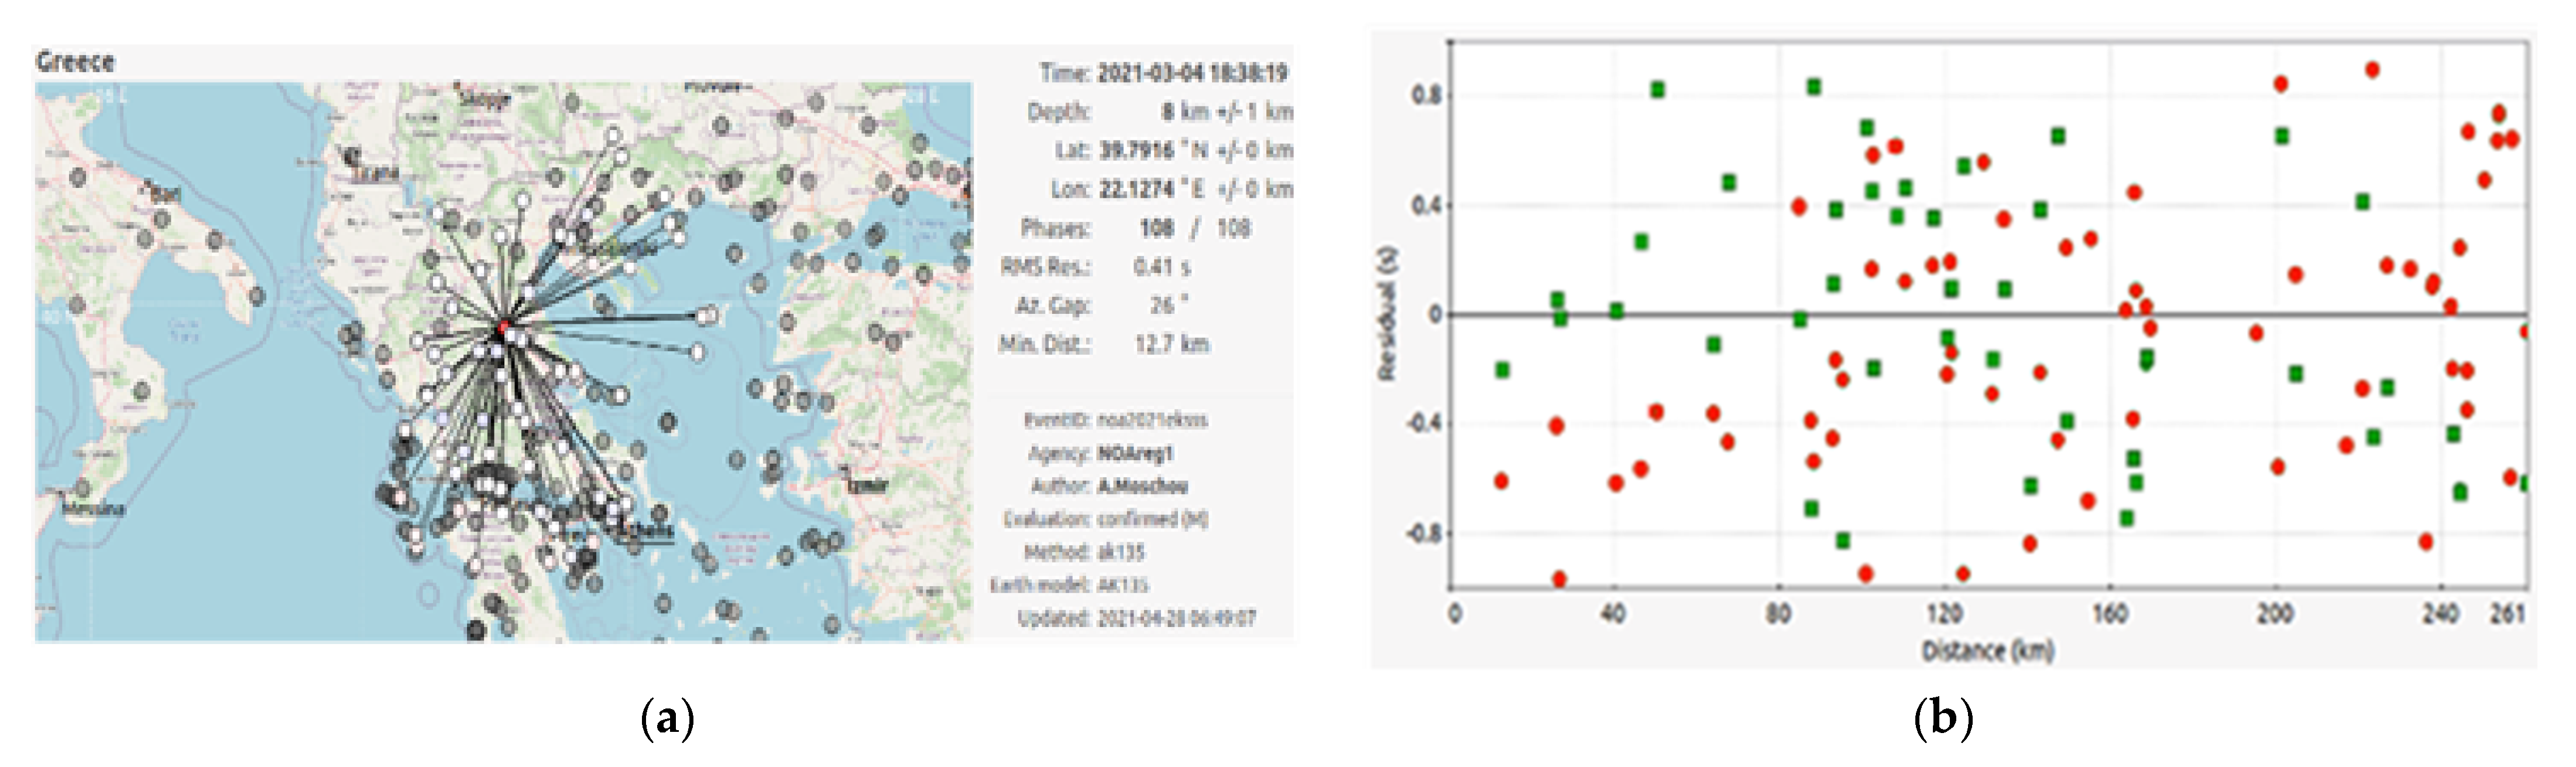
Task: Select topmost red residual dot near 220 km
Action: (2372, 70)
